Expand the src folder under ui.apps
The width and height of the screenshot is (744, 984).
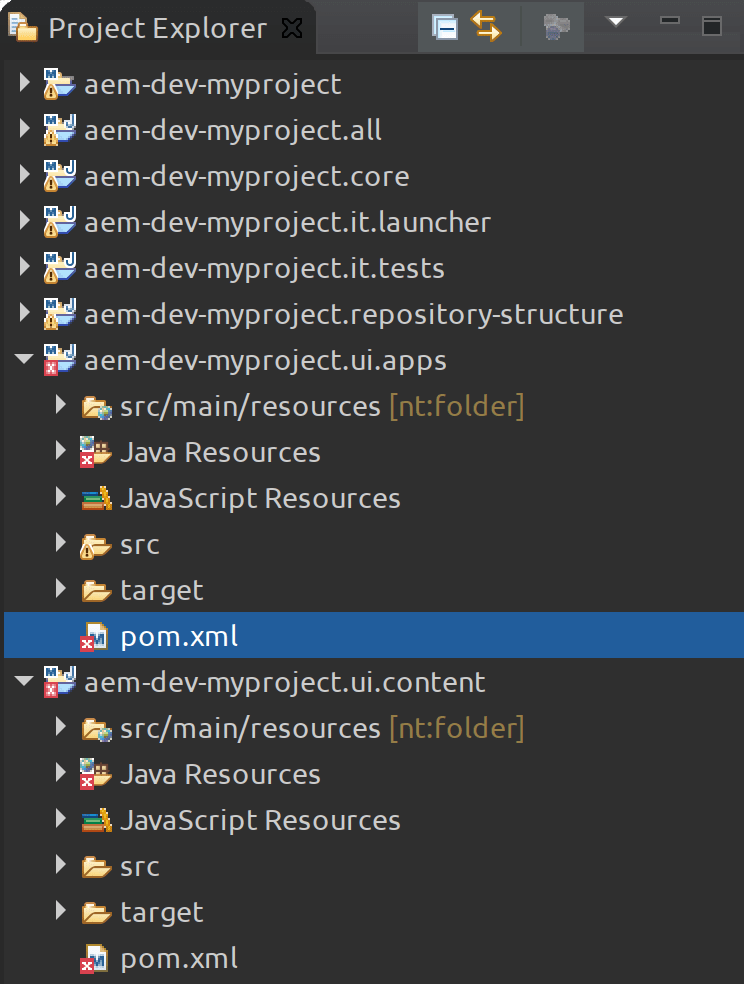(x=61, y=543)
